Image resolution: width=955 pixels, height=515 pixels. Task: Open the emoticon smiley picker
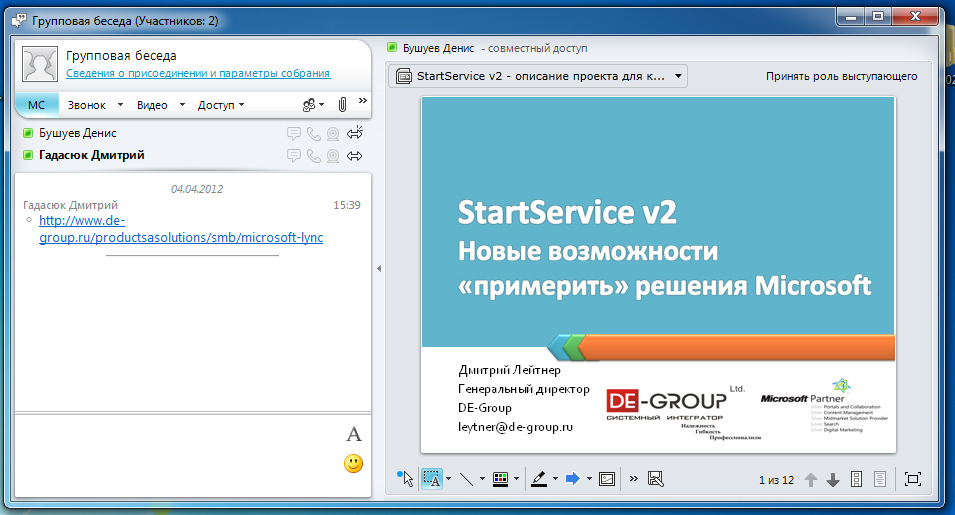[353, 463]
